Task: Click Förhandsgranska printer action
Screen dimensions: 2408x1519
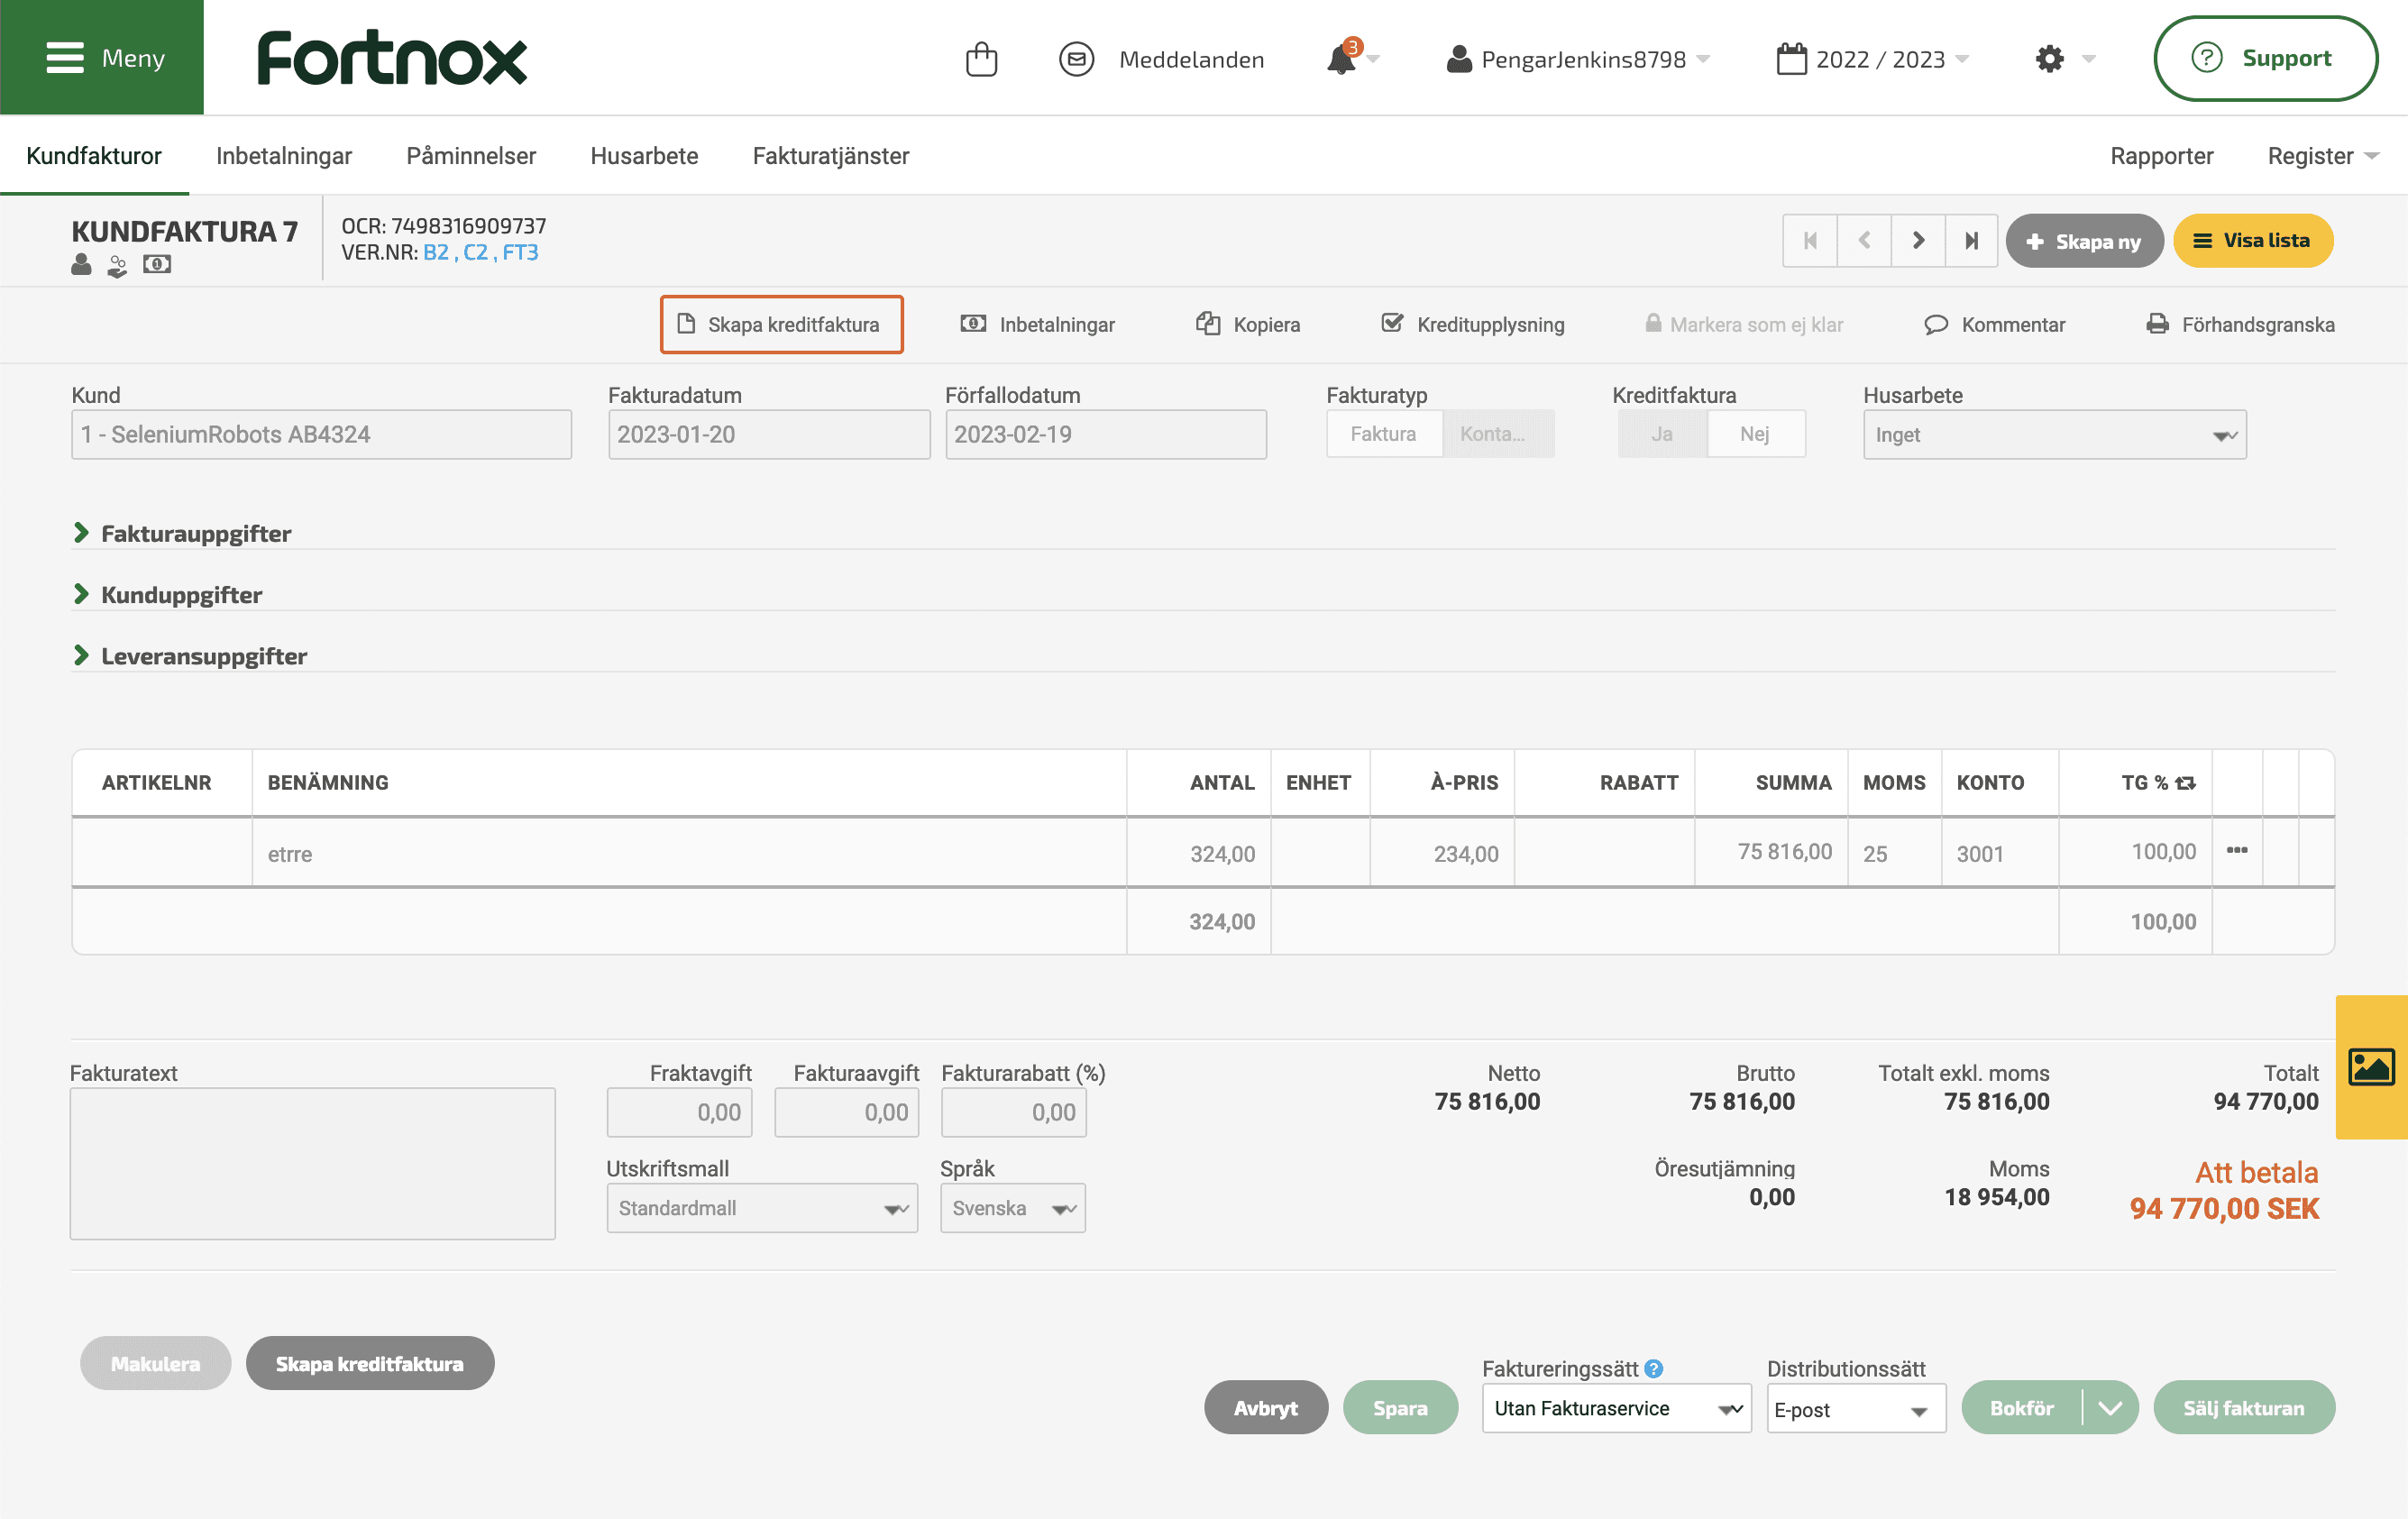Action: (x=2240, y=324)
